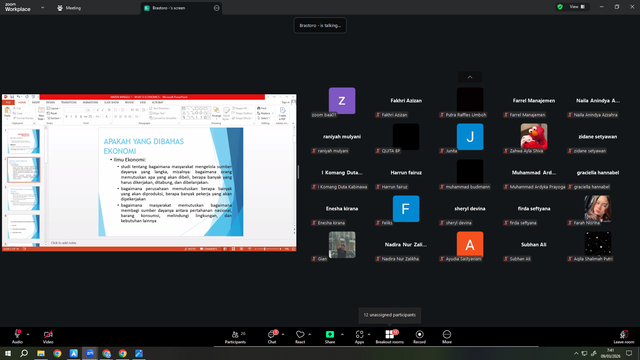This screenshot has width=640, height=360.
Task: Open the Zoom Workplace dropdown arrow
Action: pos(42,7)
